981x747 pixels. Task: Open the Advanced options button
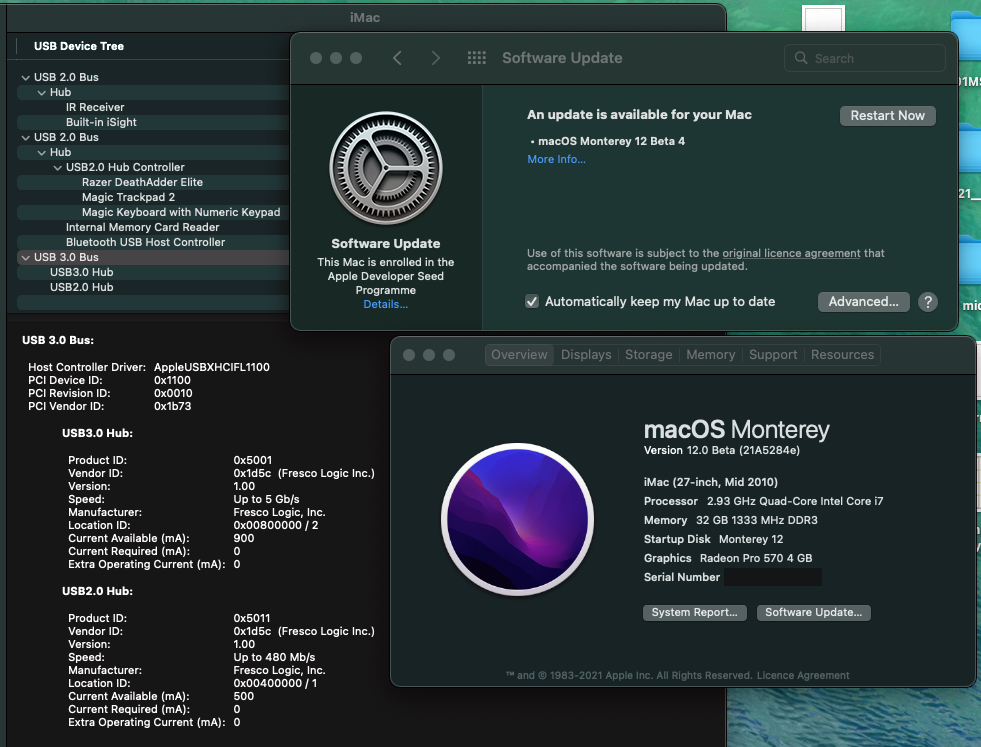coord(863,302)
